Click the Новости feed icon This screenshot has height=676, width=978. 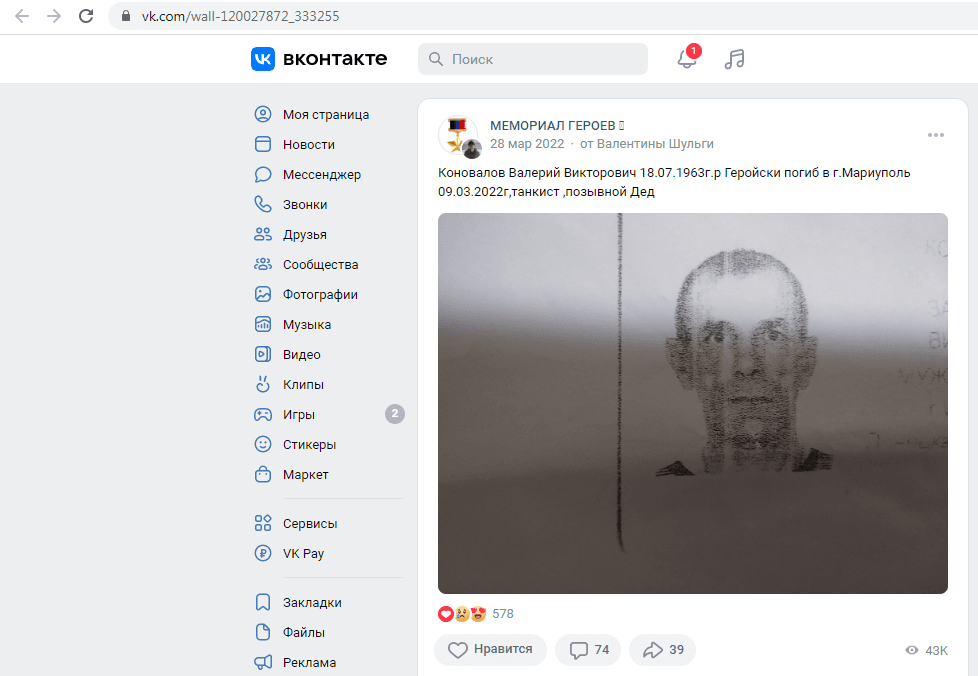(263, 144)
